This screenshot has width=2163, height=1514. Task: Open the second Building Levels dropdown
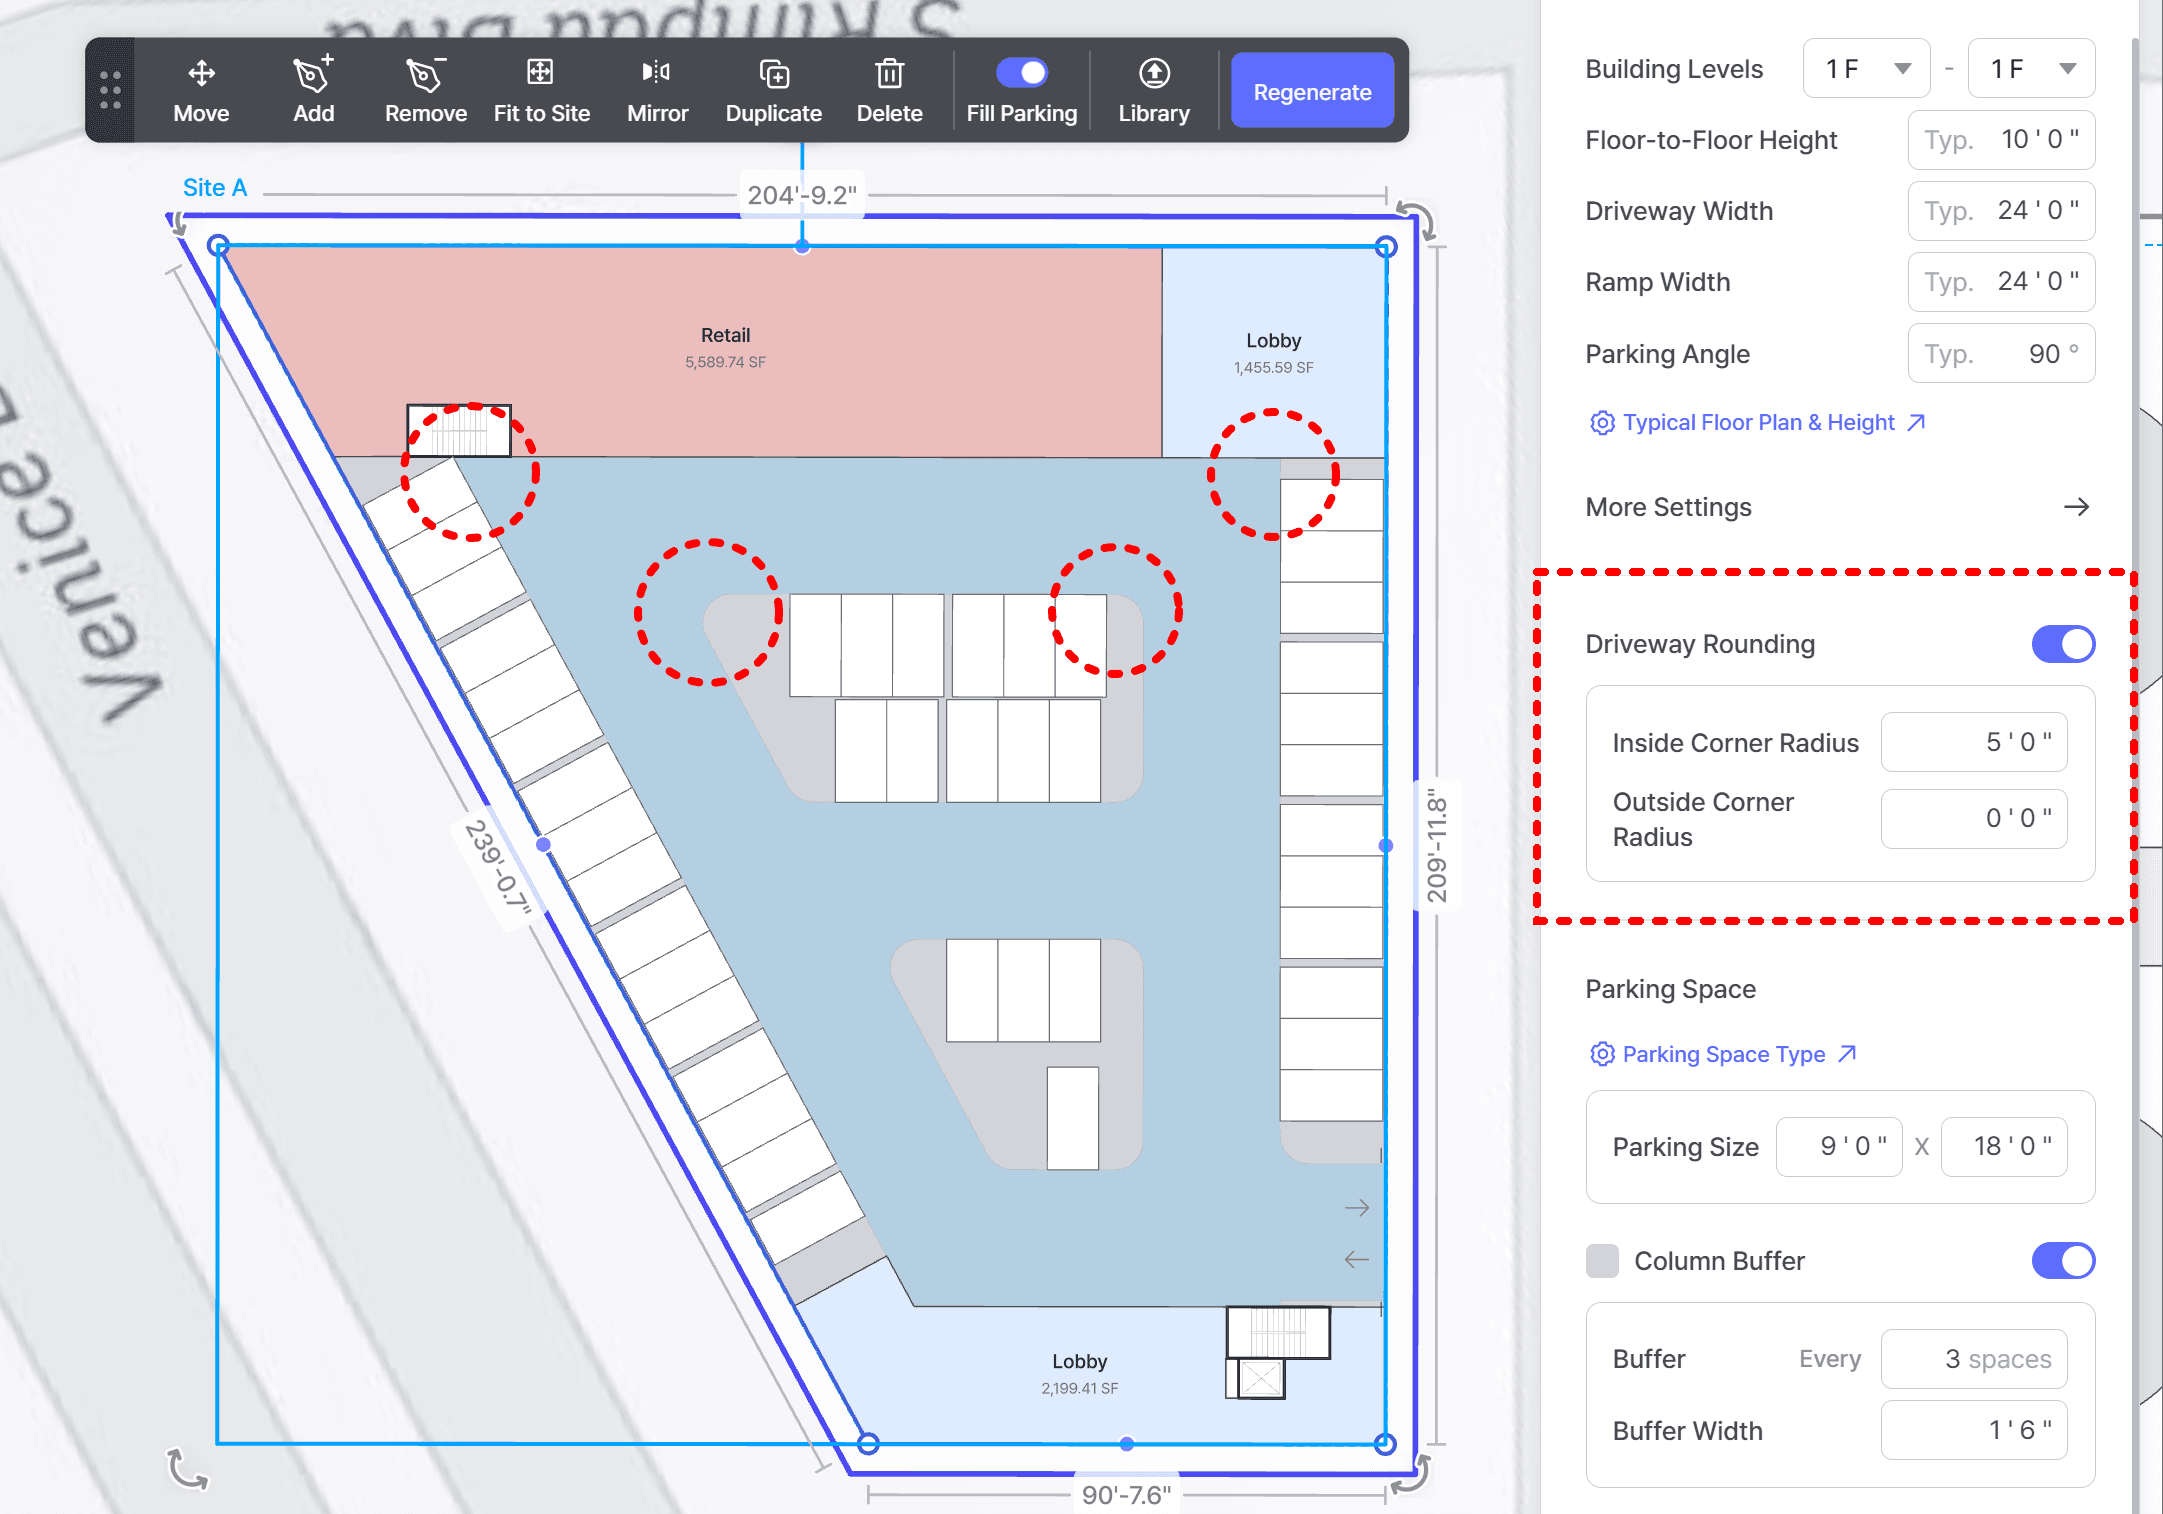point(2031,69)
